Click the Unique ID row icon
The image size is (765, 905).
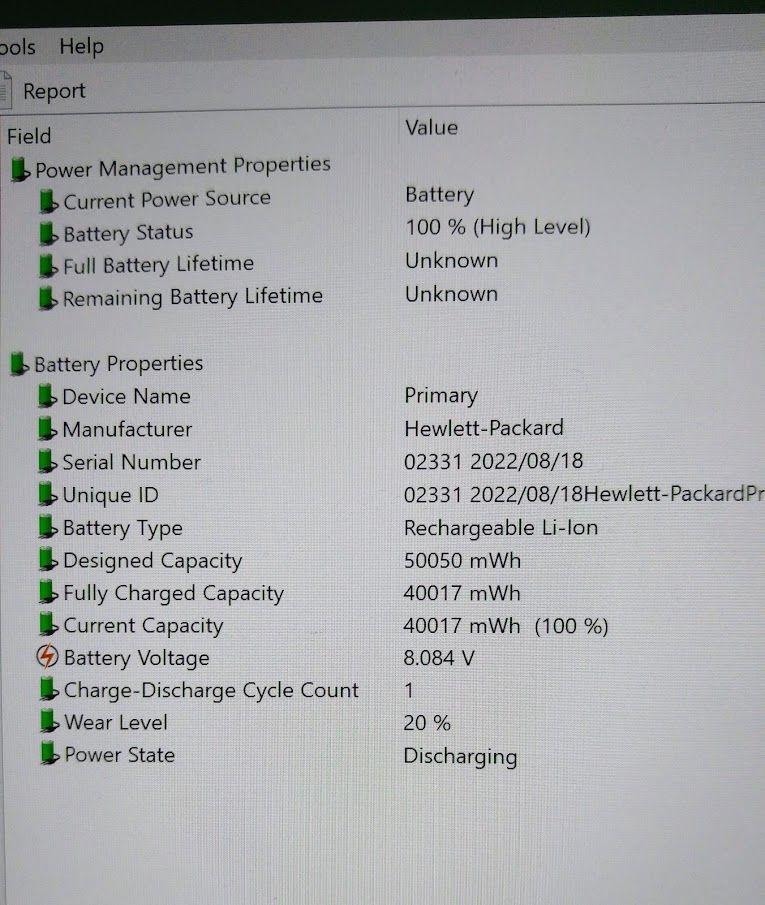coord(47,495)
